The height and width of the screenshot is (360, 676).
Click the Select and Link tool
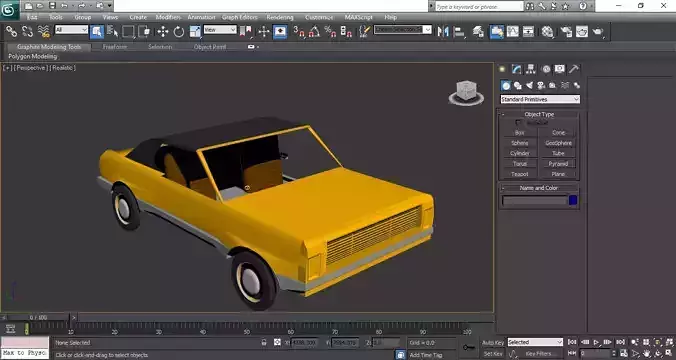pos(11,31)
